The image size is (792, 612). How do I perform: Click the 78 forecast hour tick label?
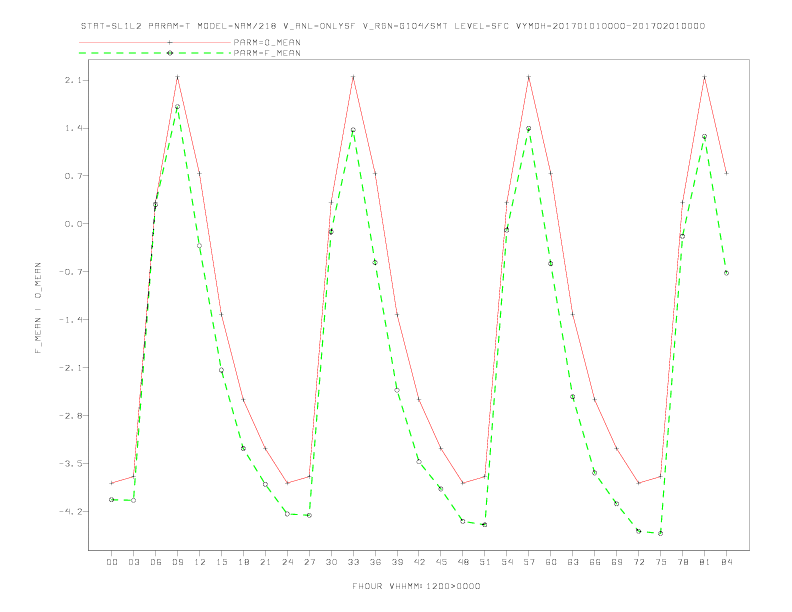682,562
